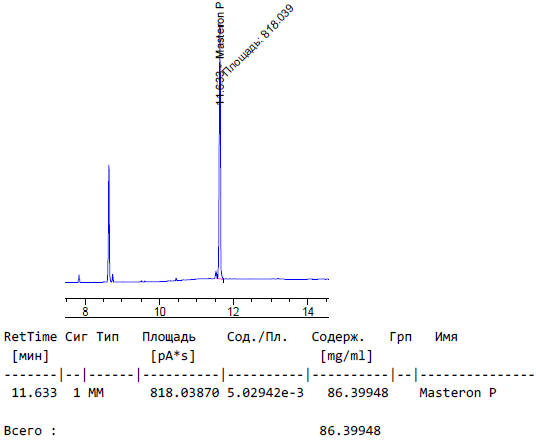Click the retention time value 11.633
The height and width of the screenshot is (441, 536).
34,393
